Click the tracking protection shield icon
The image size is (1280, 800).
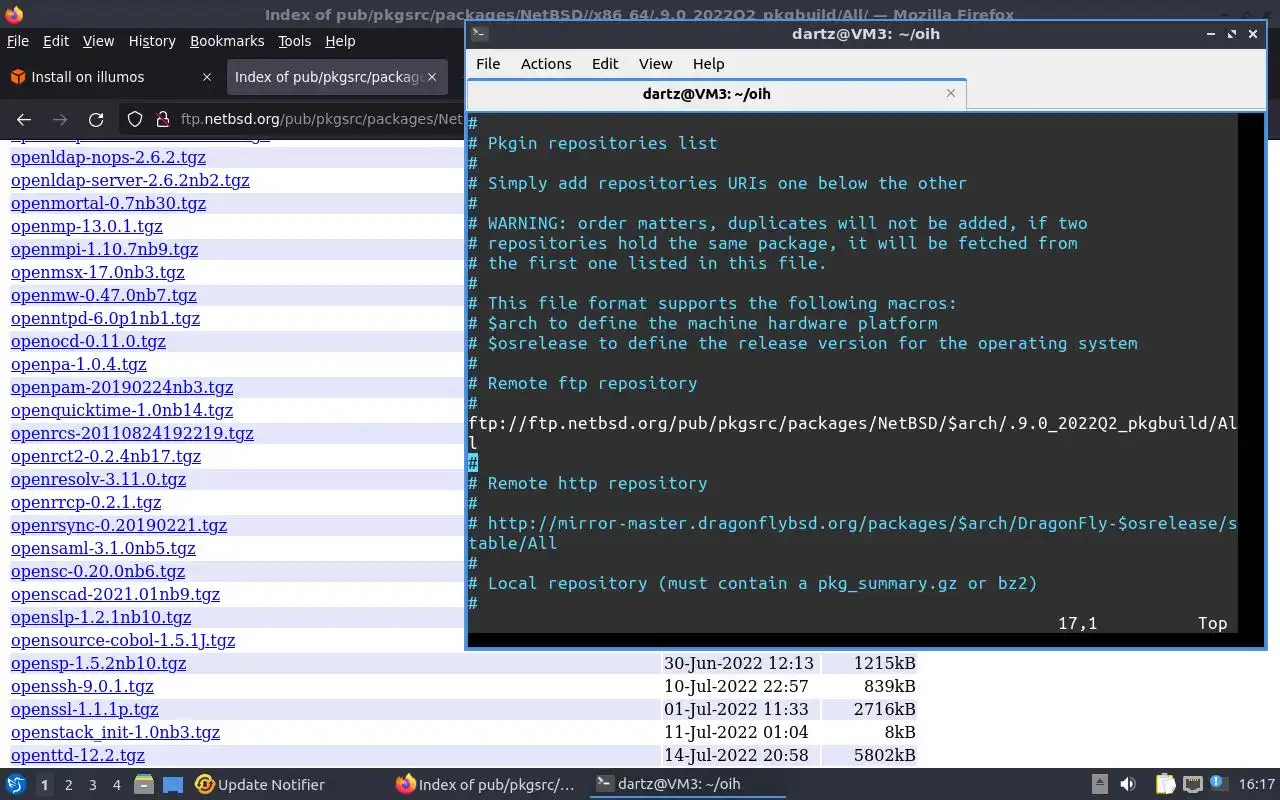click(135, 119)
